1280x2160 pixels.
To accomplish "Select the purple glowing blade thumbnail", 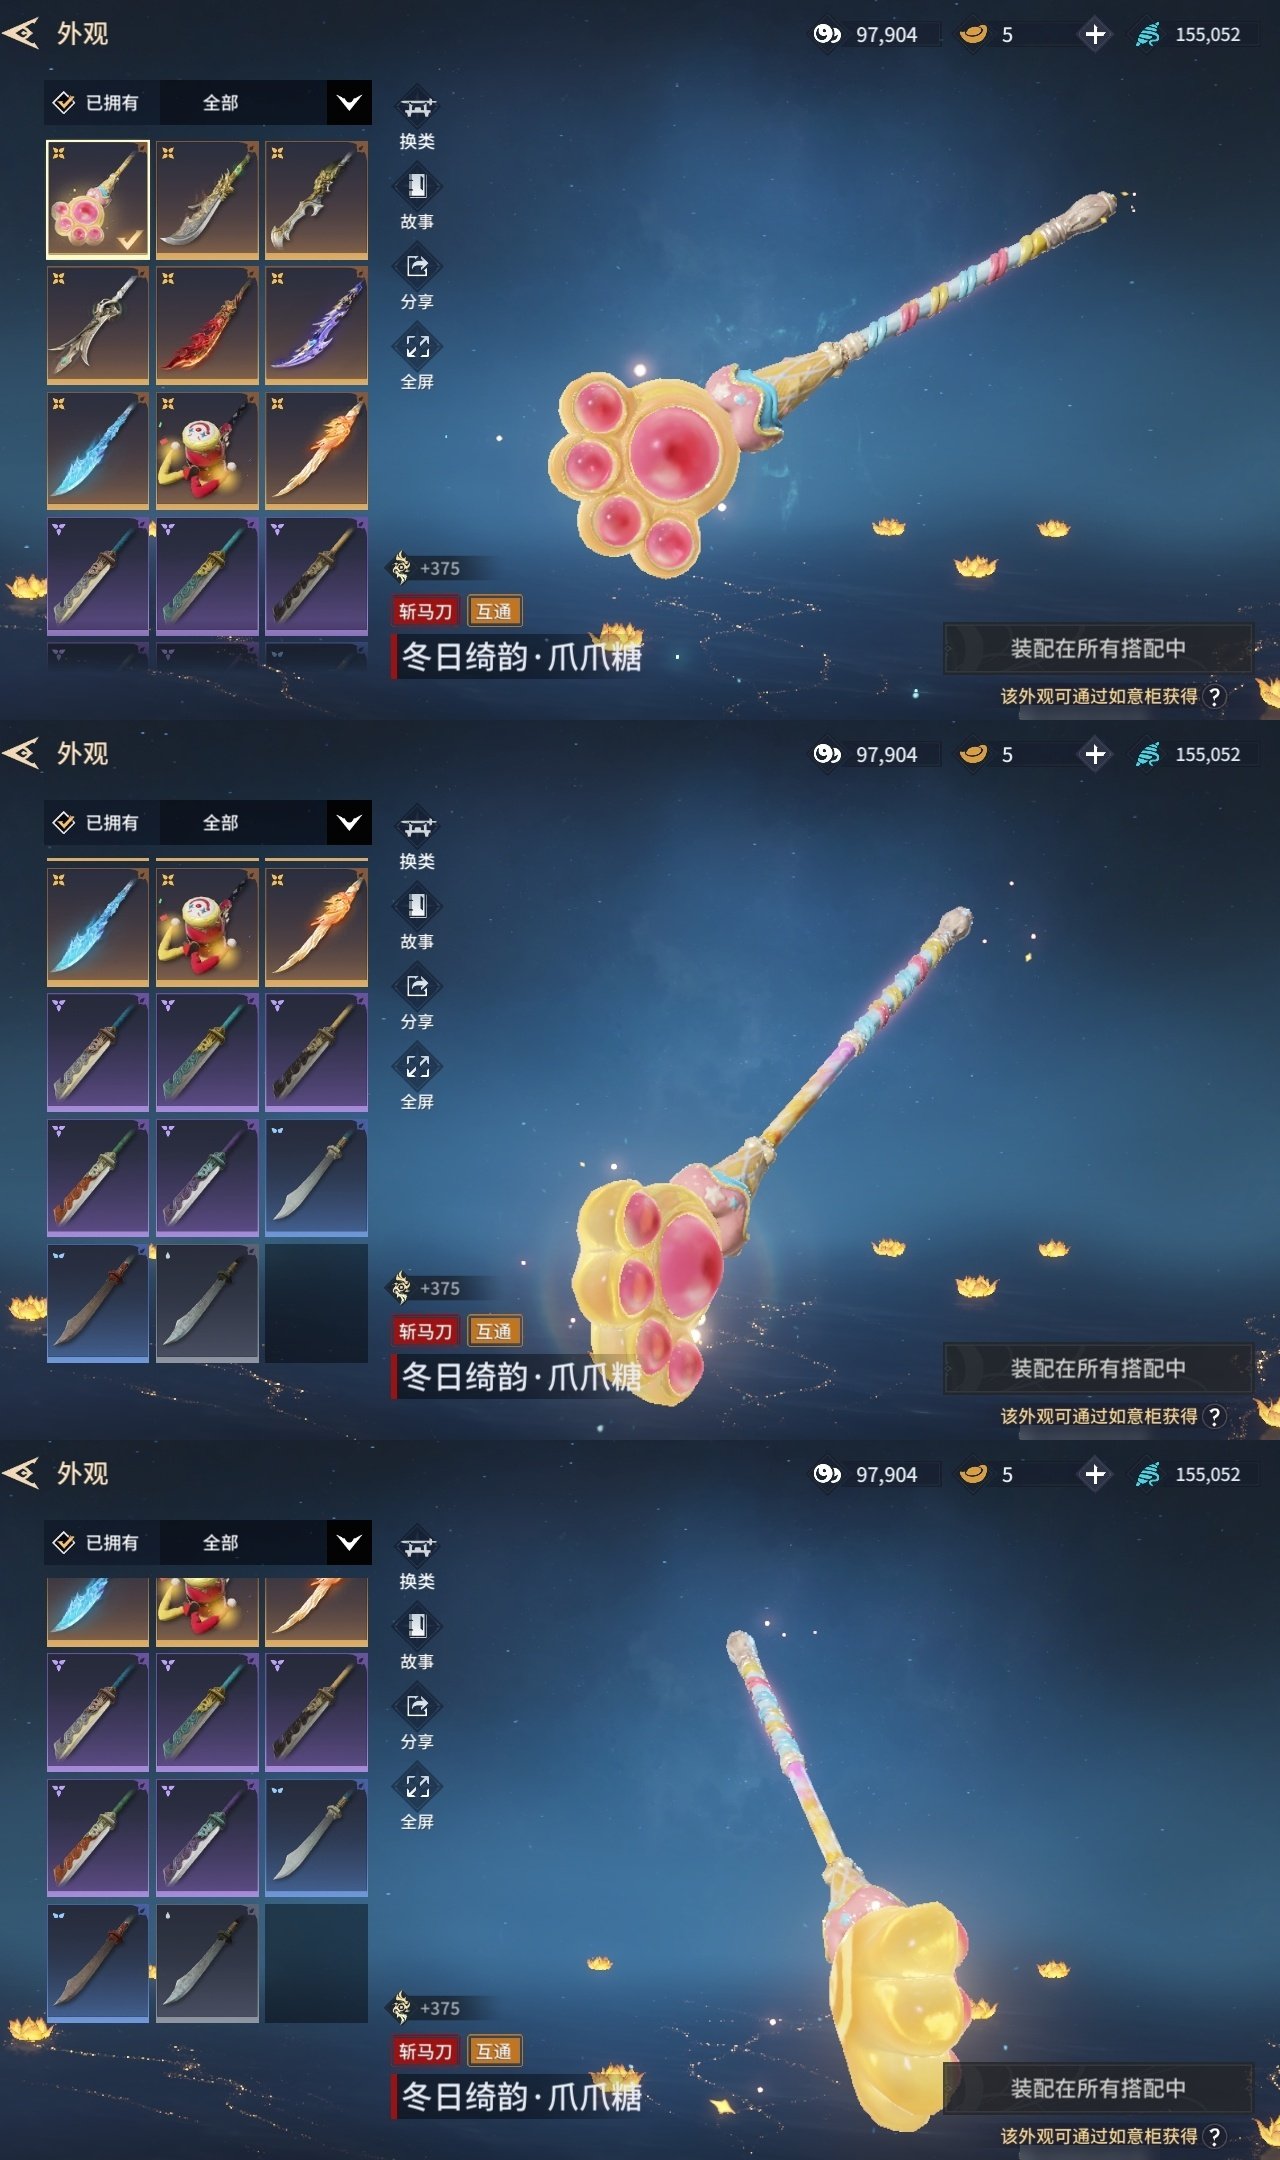I will point(316,325).
